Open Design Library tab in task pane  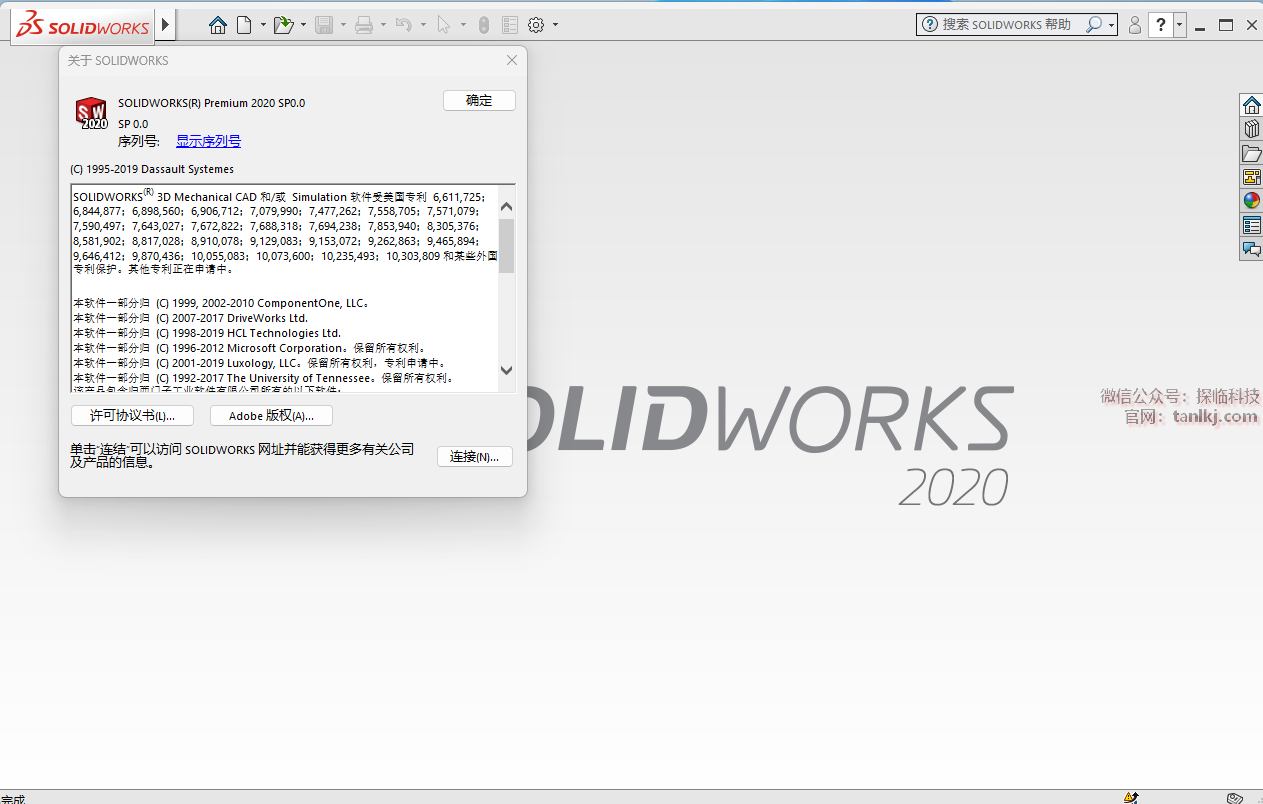point(1251,129)
